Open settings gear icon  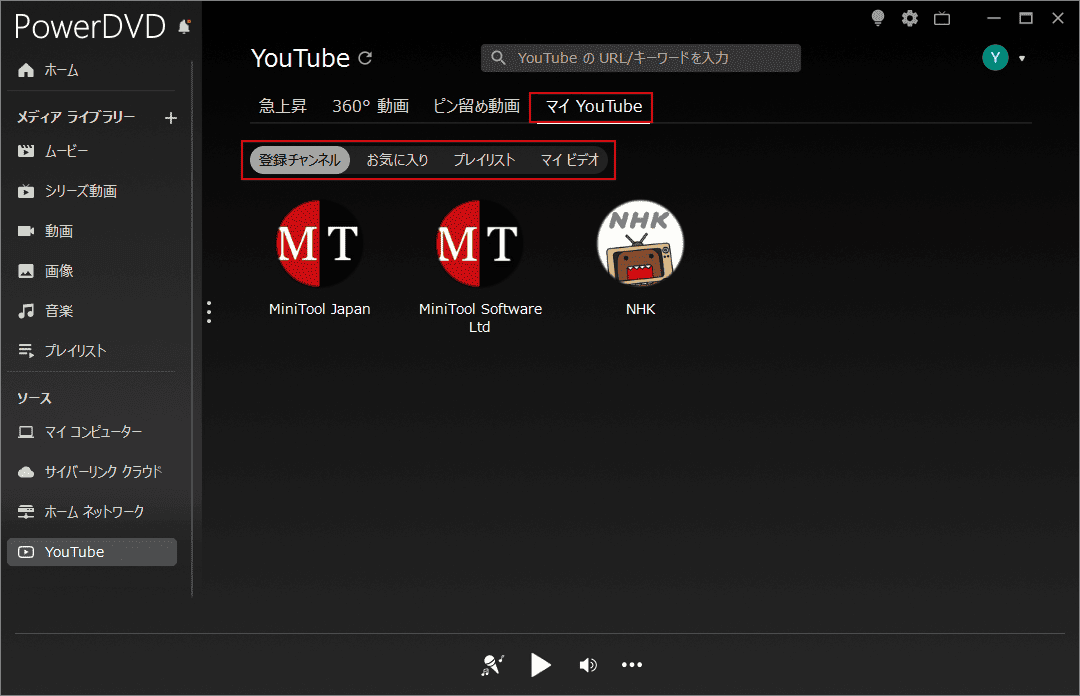(910, 19)
